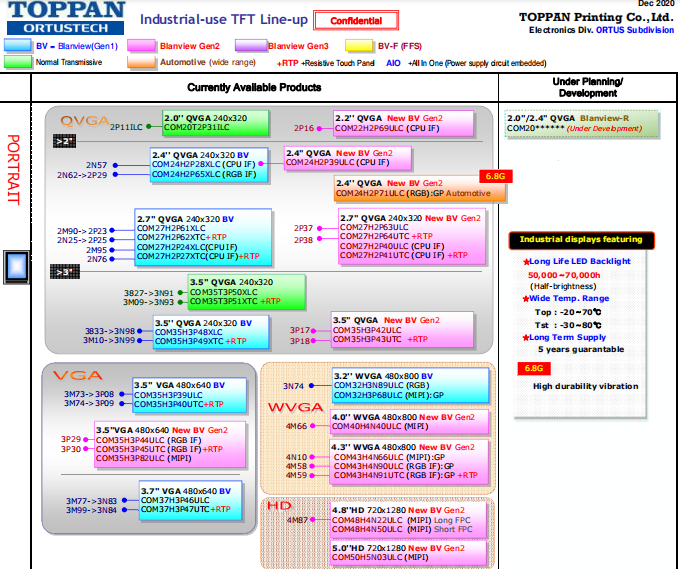Click COM27H2P64UTC +RTP model
The height and width of the screenshot is (569, 680).
pyautogui.click(x=386, y=236)
